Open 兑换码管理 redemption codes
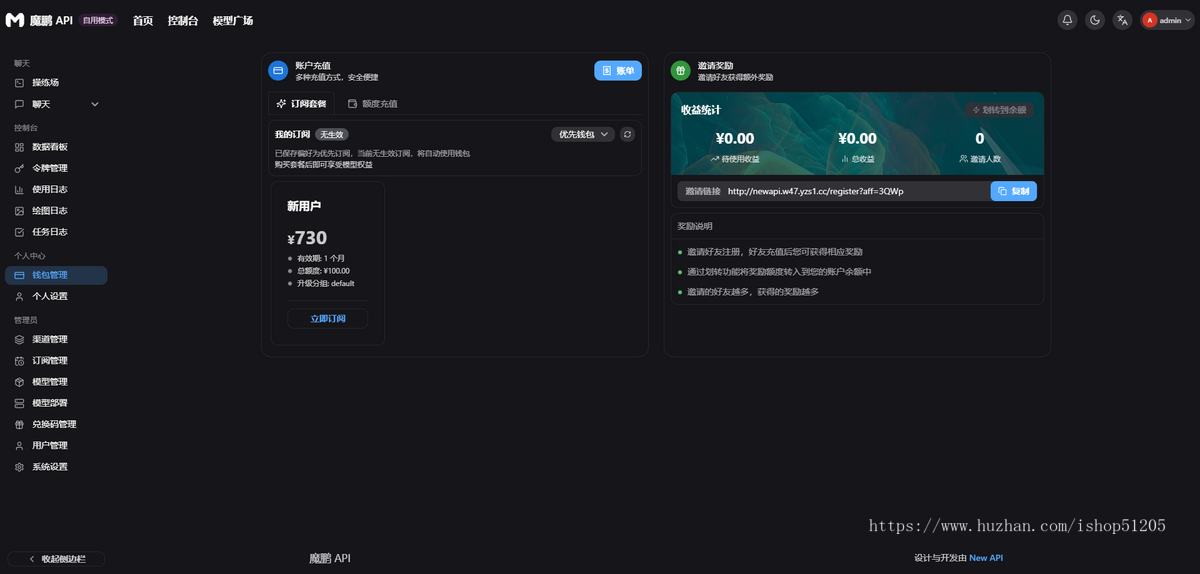 click(56, 424)
